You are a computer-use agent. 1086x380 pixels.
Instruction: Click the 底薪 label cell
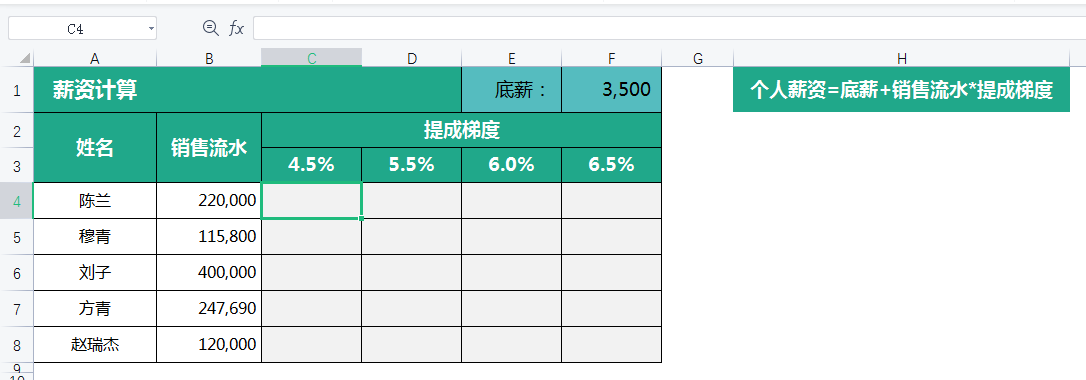pos(512,90)
